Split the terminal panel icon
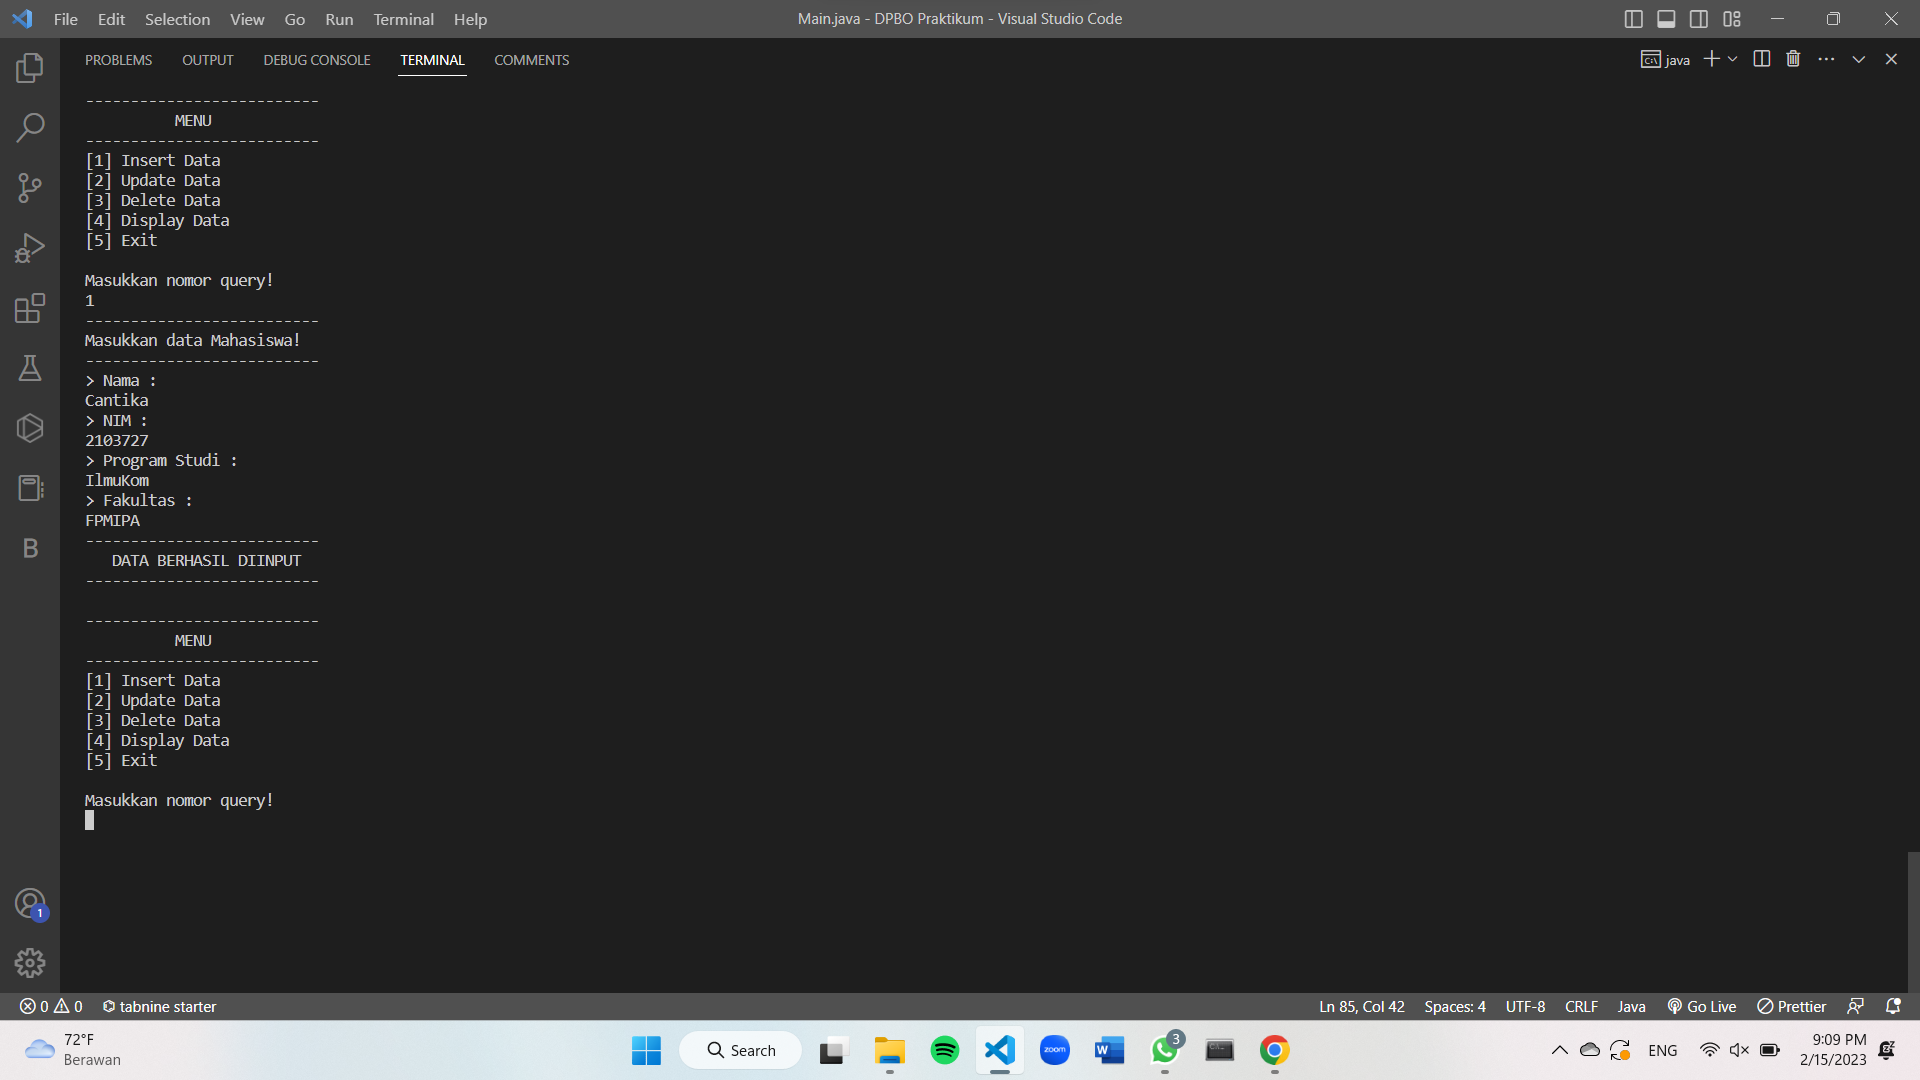This screenshot has width=1920, height=1080. pyautogui.click(x=1760, y=59)
